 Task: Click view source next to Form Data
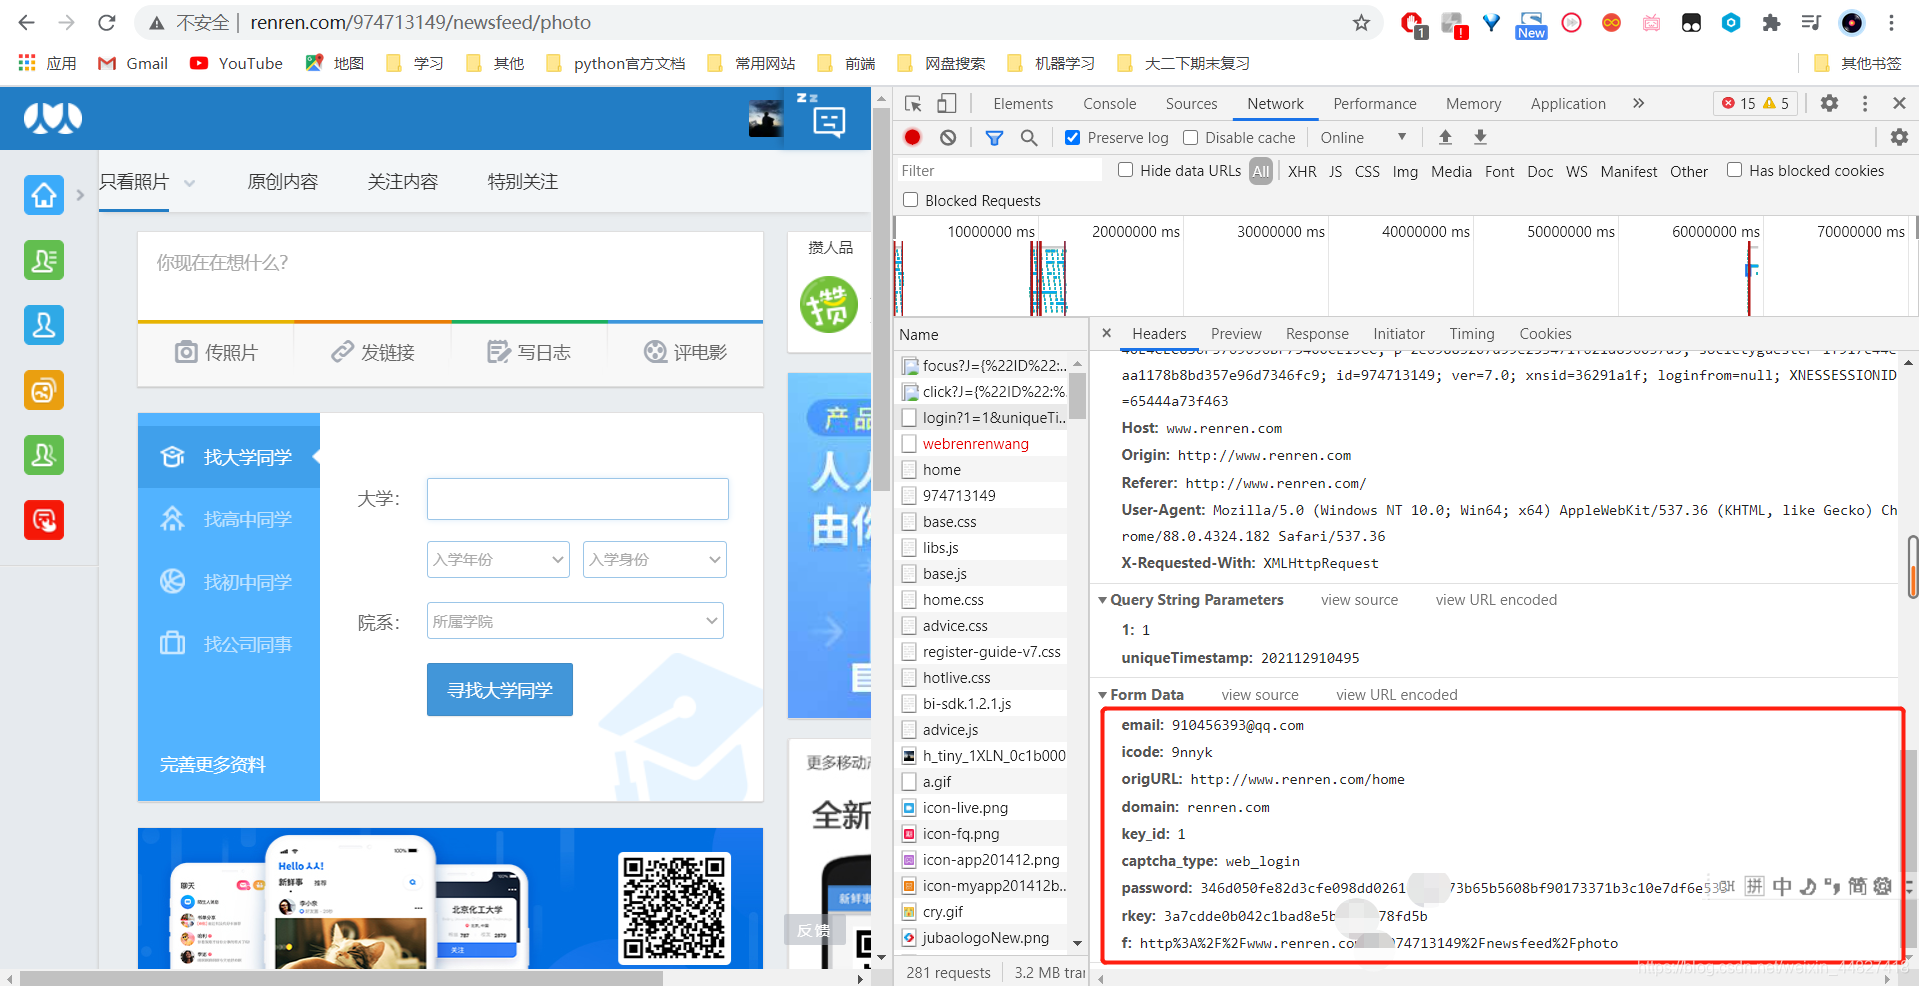click(x=1260, y=695)
